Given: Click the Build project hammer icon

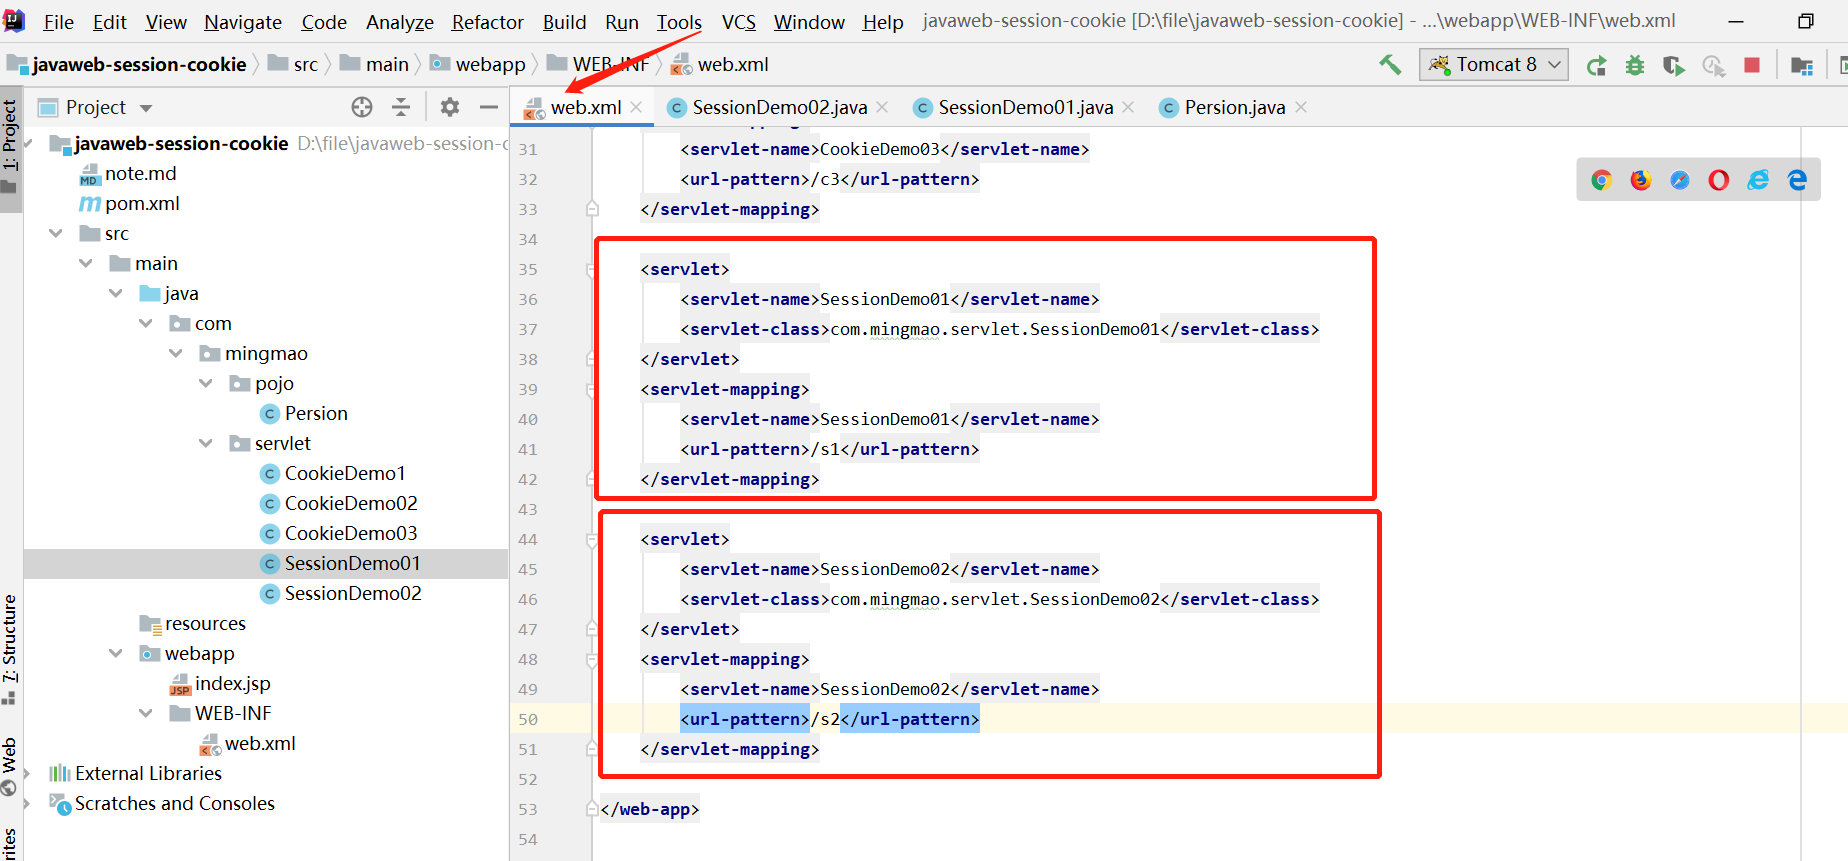Looking at the screenshot, I should point(1390,65).
